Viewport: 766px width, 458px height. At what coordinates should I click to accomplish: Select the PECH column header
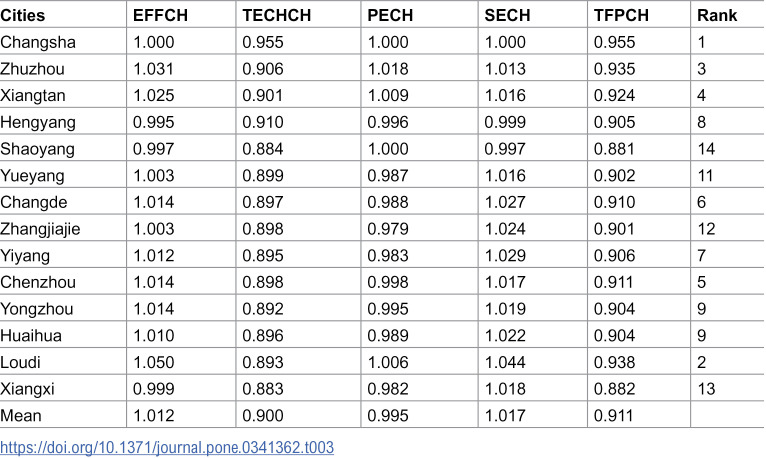[x=390, y=16]
